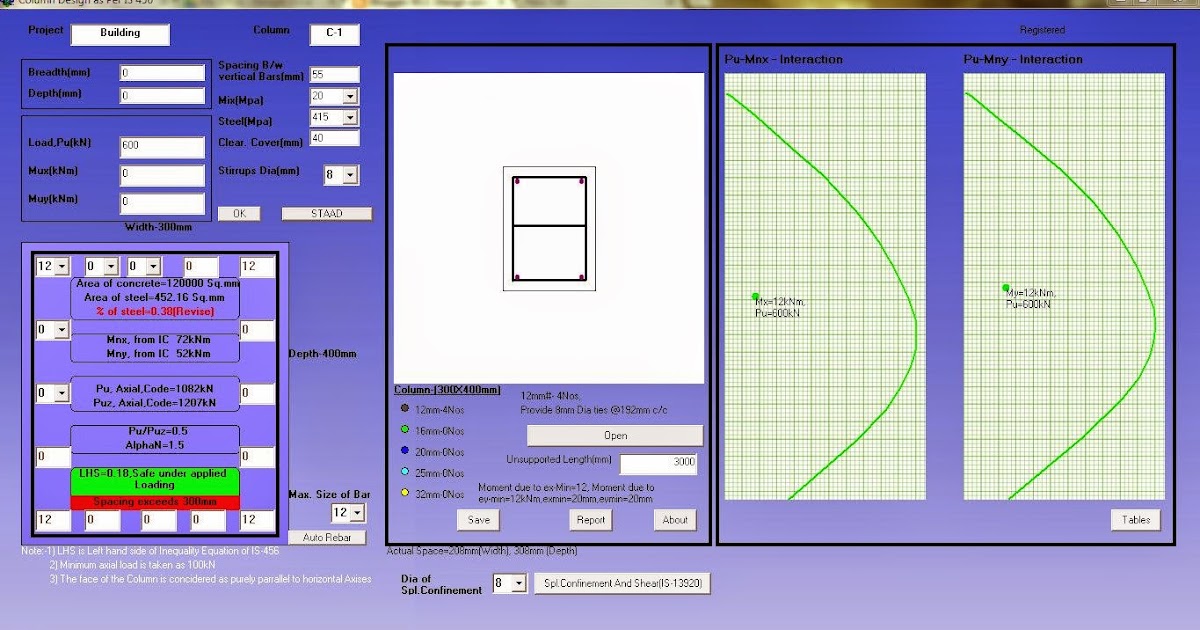
Task: Click the Mux(kNm) input field
Action: 162,175
